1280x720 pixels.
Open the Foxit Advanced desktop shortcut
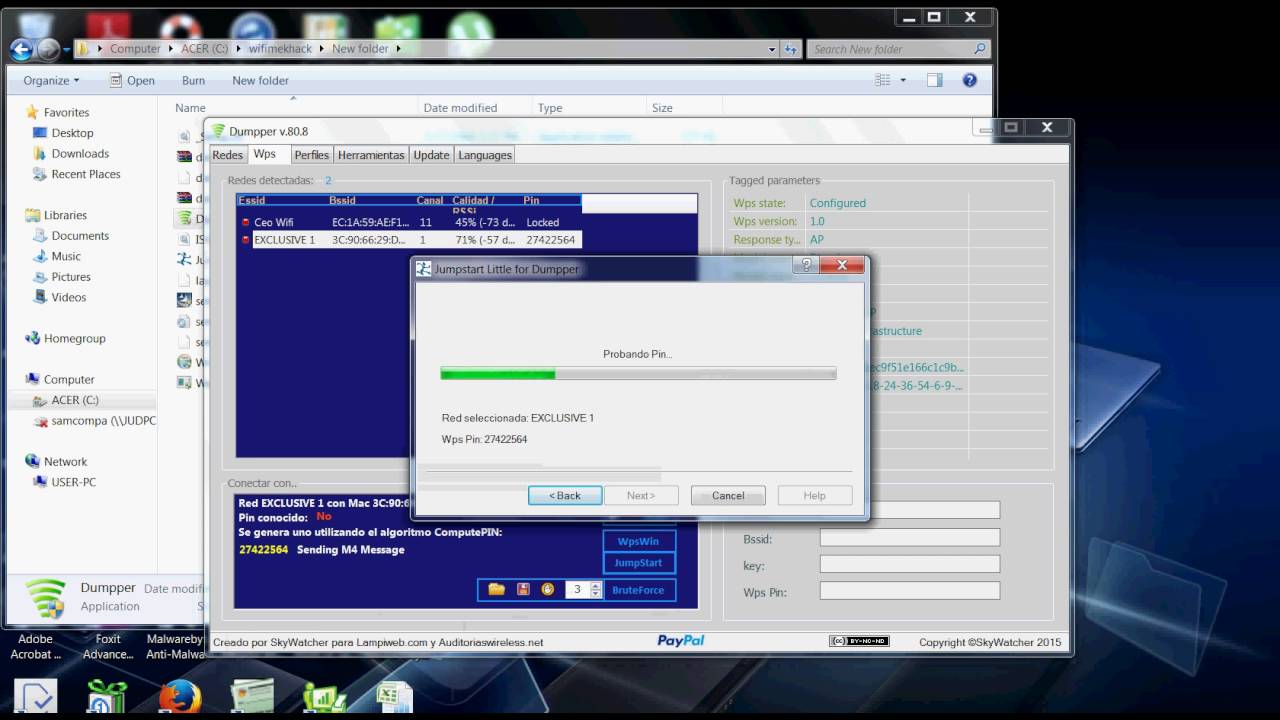coord(108,646)
